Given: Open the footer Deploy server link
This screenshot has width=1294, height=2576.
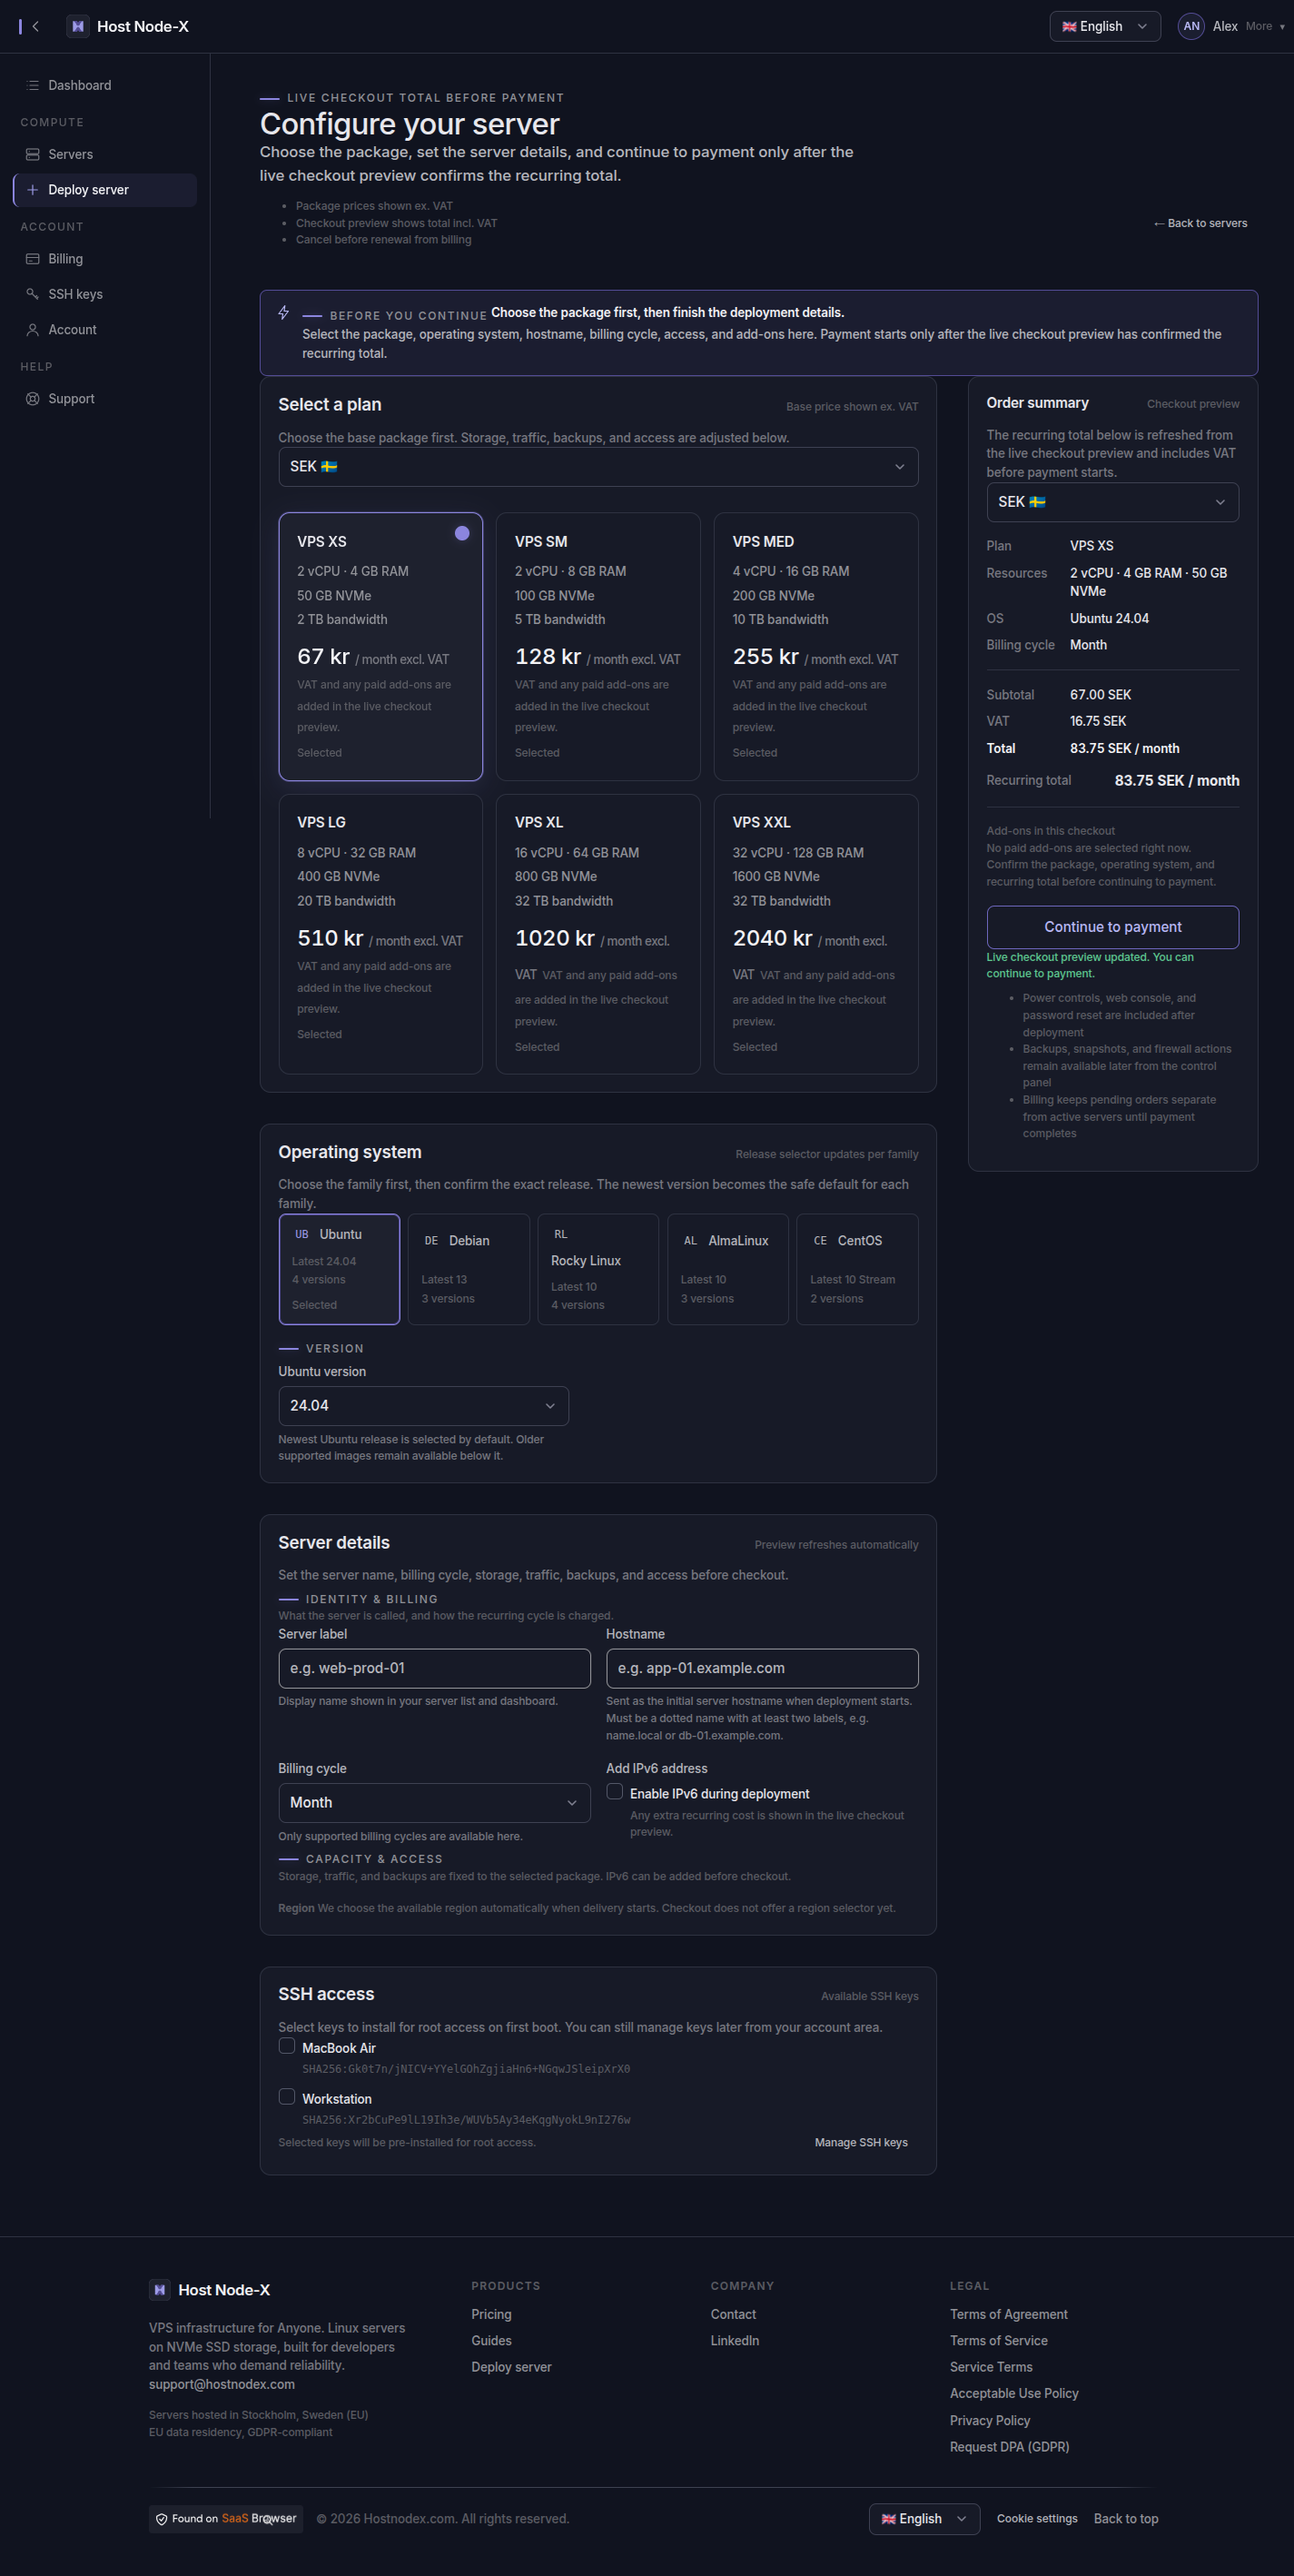Looking at the screenshot, I should [511, 2367].
